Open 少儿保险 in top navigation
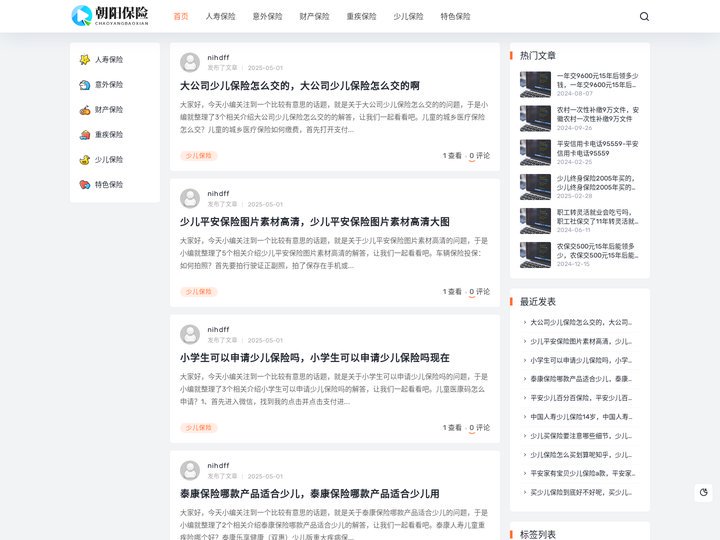Screen dimensions: 720x540 [408, 17]
